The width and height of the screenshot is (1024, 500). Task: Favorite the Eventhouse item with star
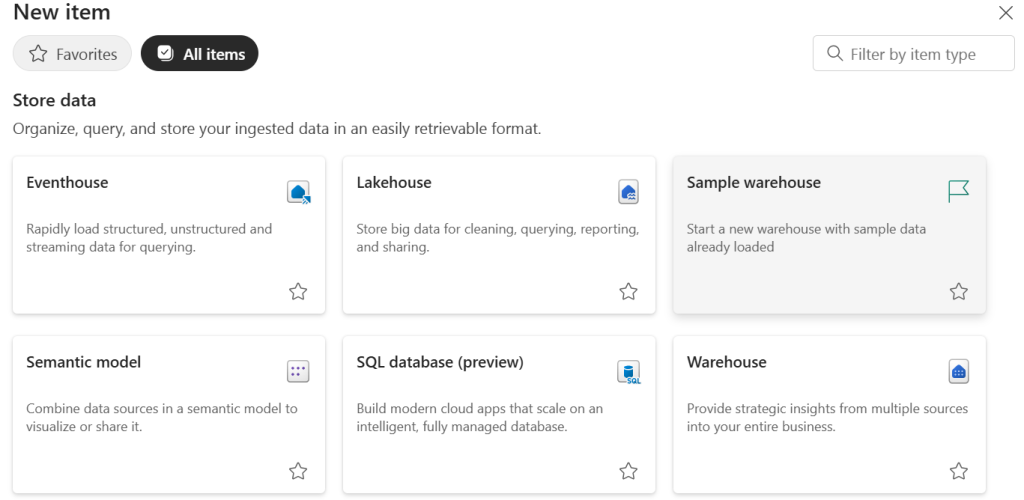click(298, 291)
